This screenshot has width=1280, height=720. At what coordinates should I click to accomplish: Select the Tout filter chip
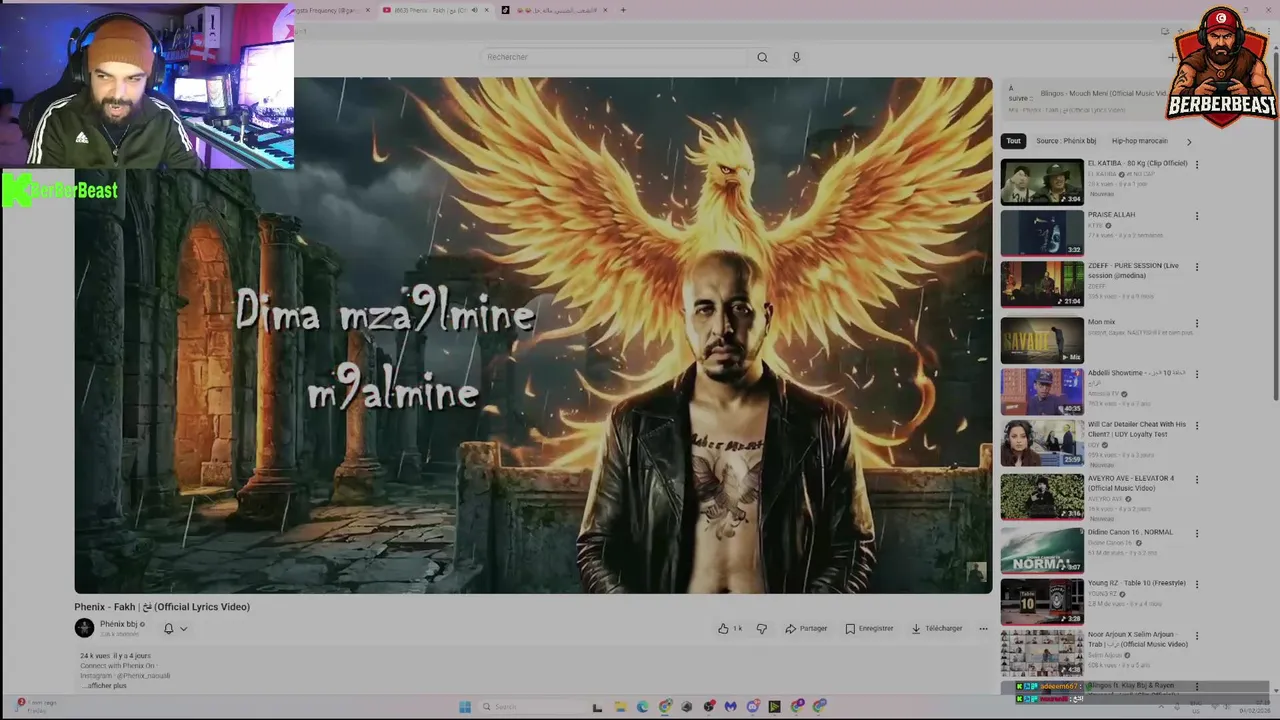click(1014, 141)
